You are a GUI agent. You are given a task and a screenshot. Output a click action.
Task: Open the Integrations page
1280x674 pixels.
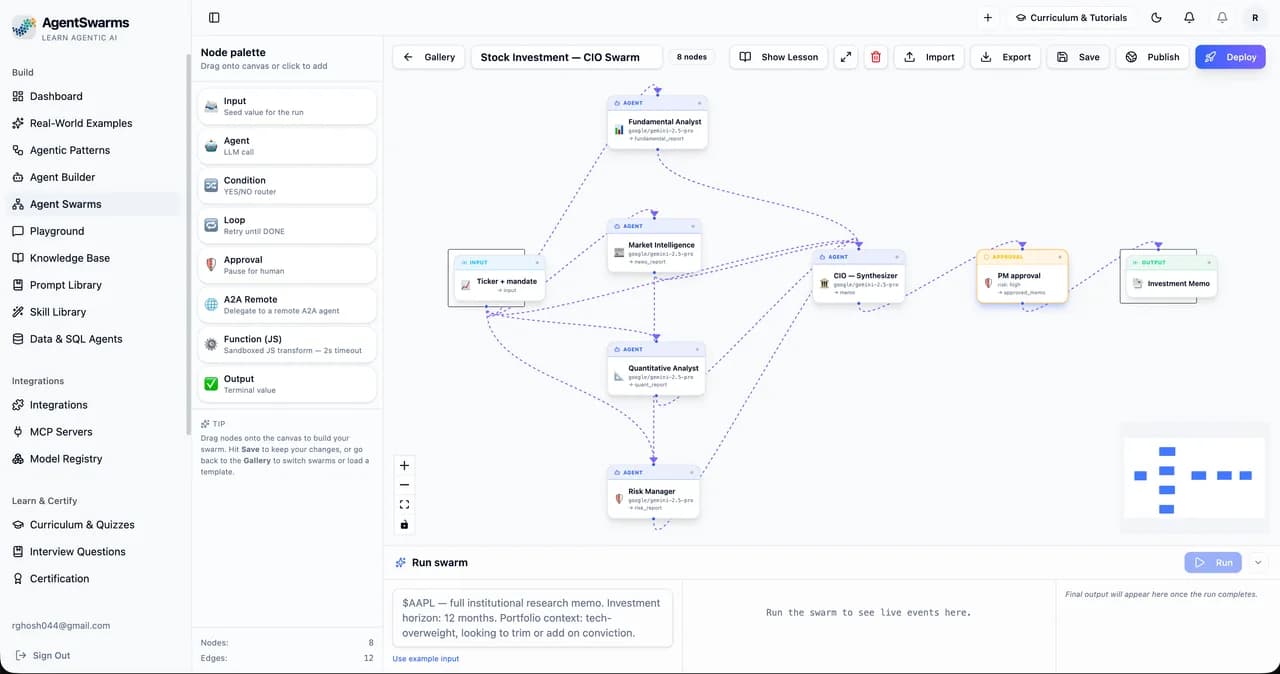pos(95,405)
